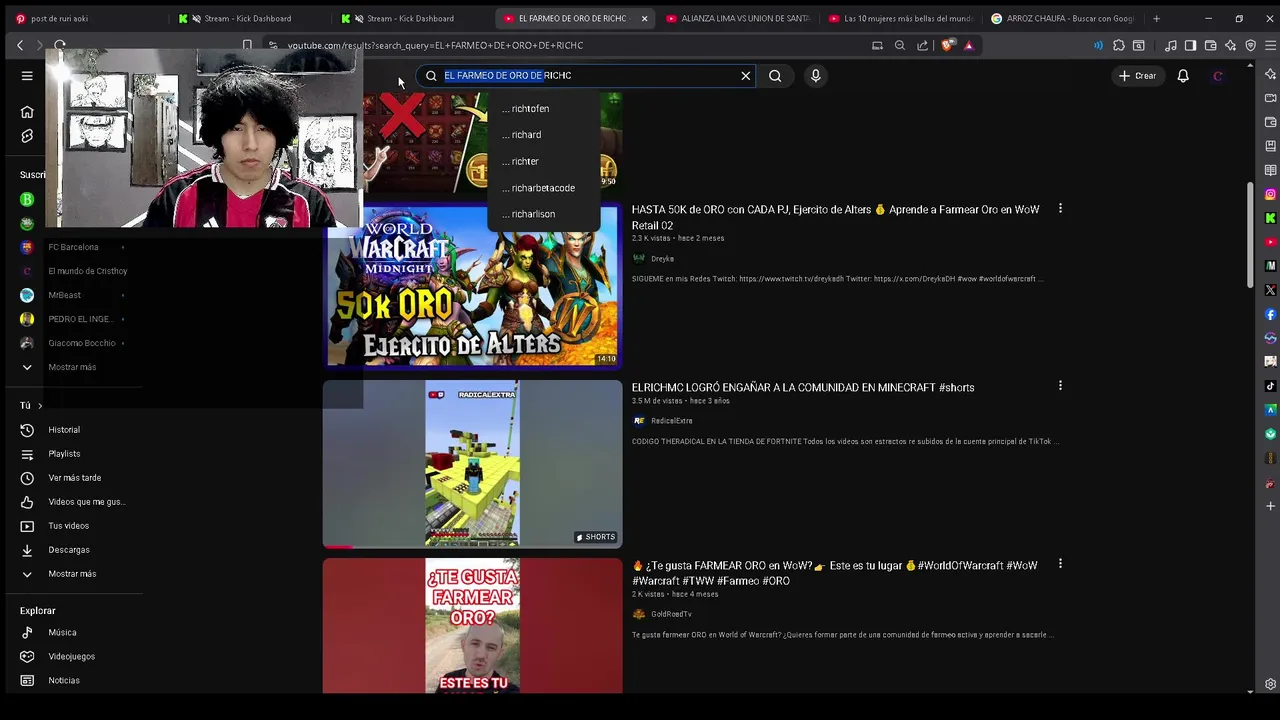The width and height of the screenshot is (1280, 720).
Task: Open Playlists in the sidebar
Action: coord(64,454)
